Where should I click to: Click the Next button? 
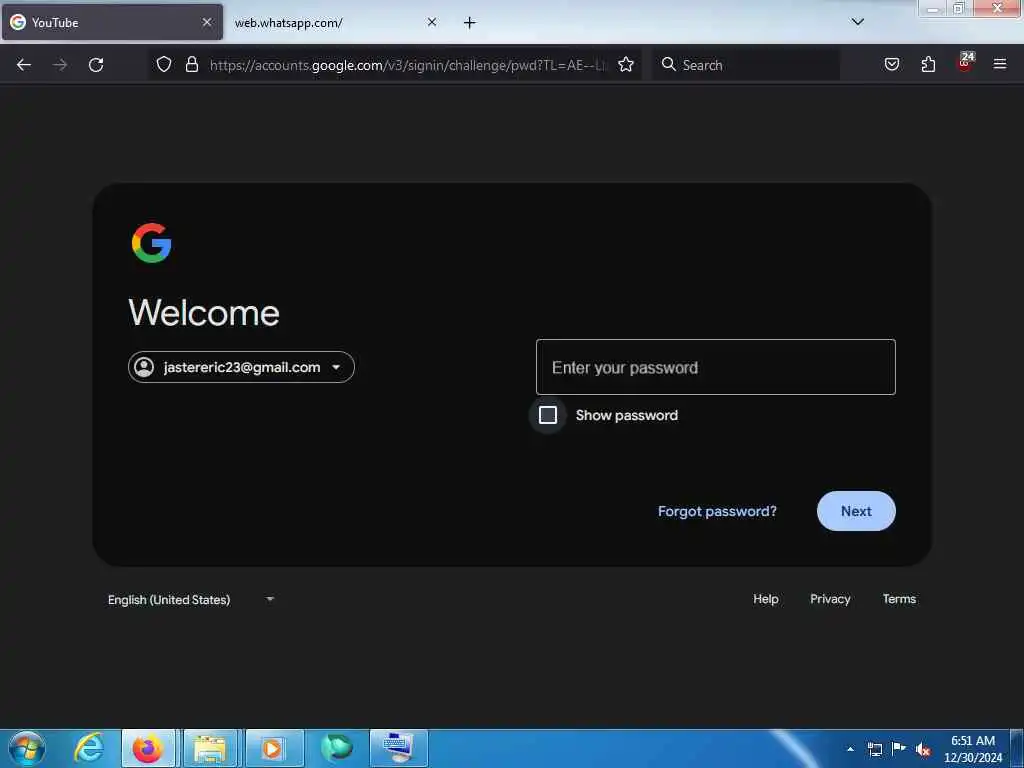(x=856, y=511)
